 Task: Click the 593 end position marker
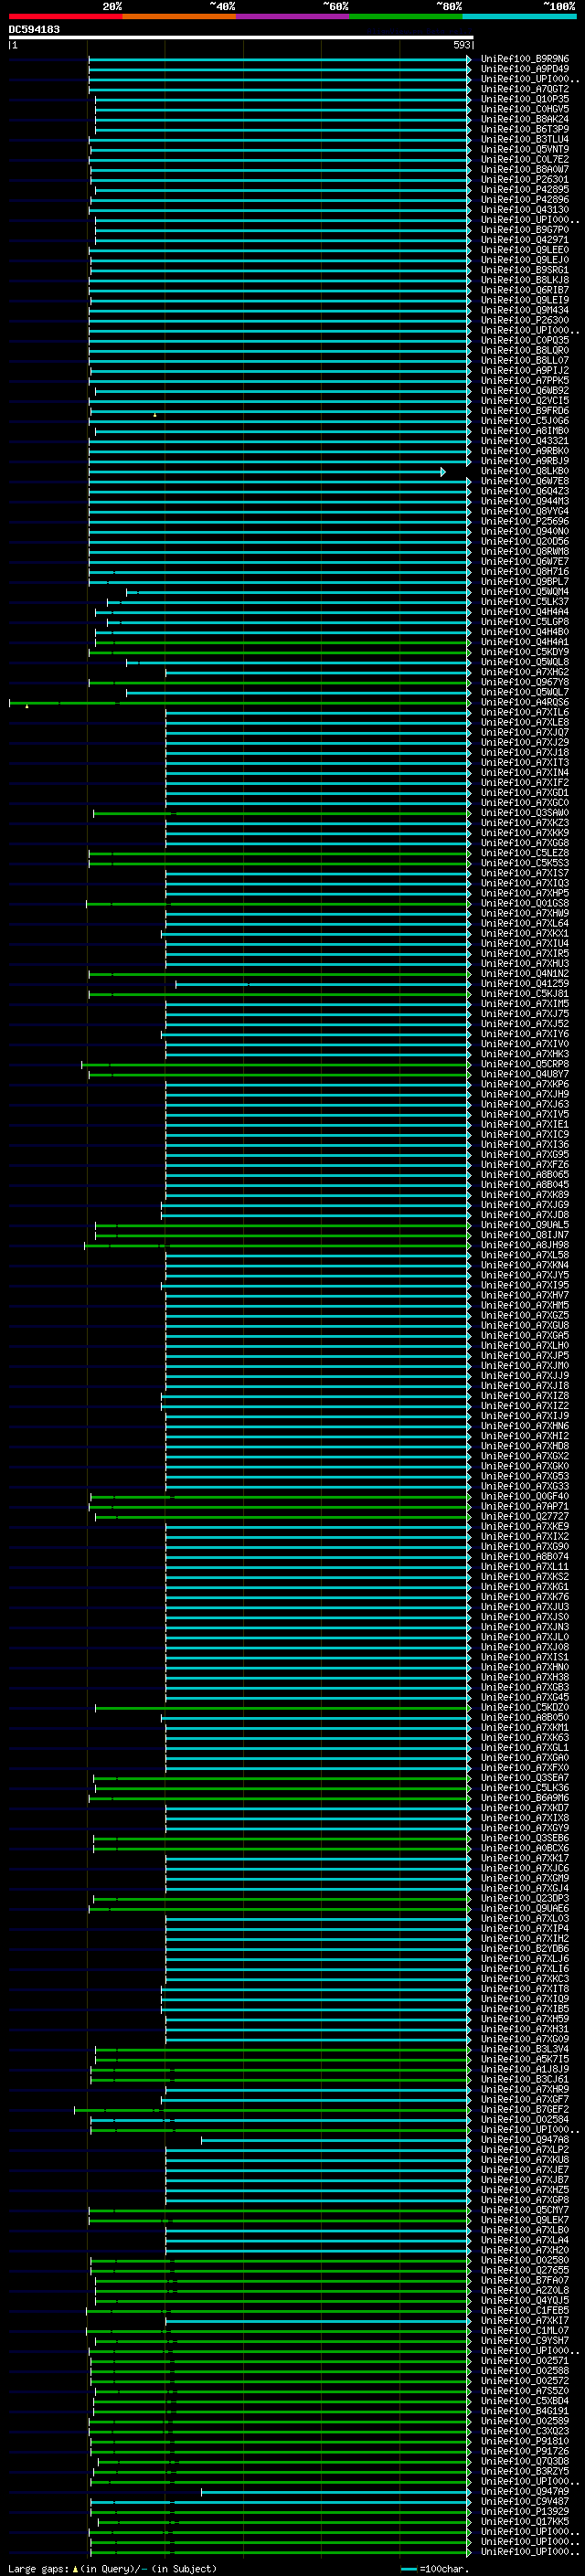point(462,45)
